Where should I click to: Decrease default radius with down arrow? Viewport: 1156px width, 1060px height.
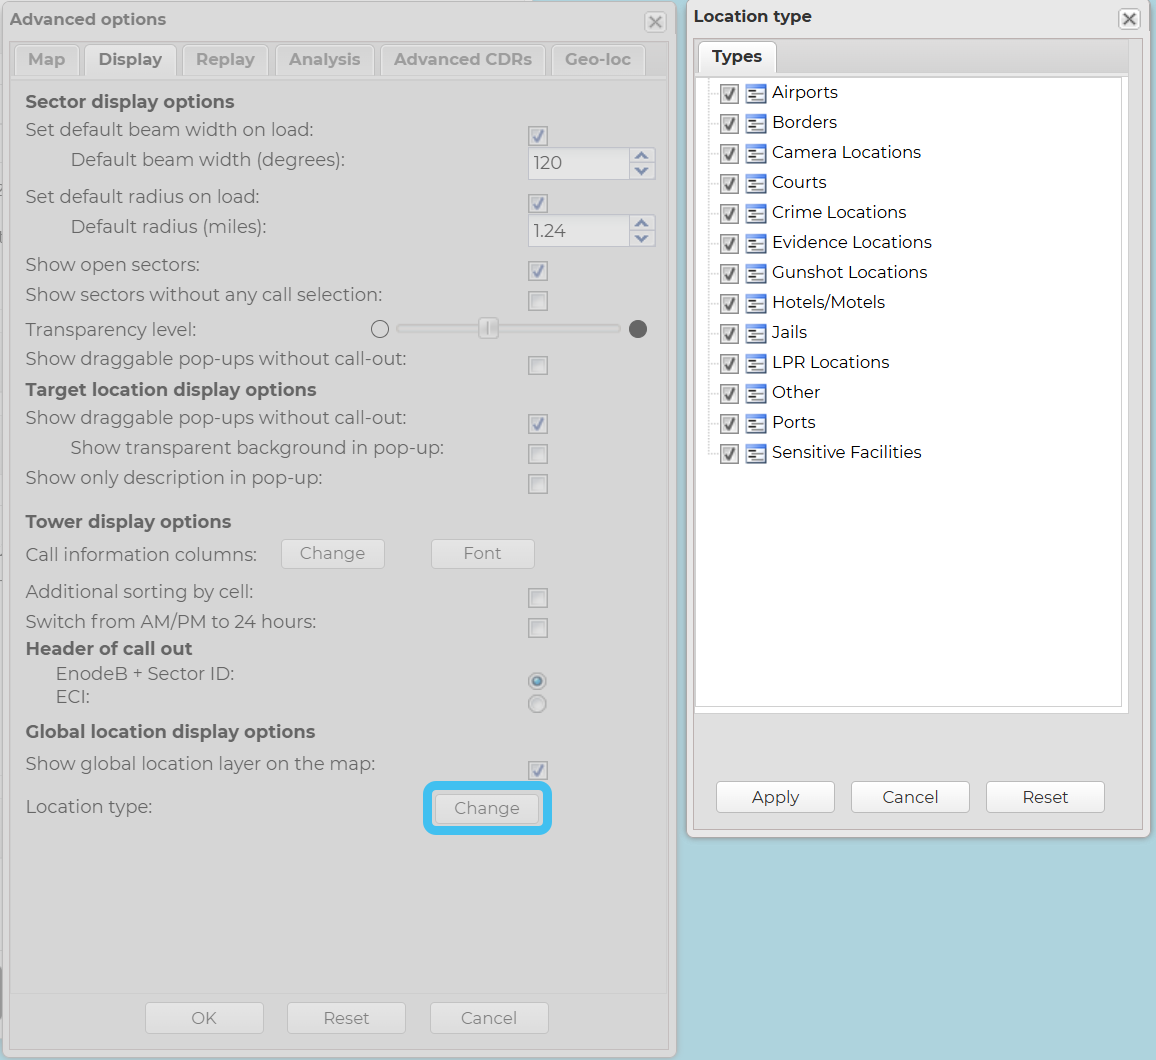(x=642, y=238)
